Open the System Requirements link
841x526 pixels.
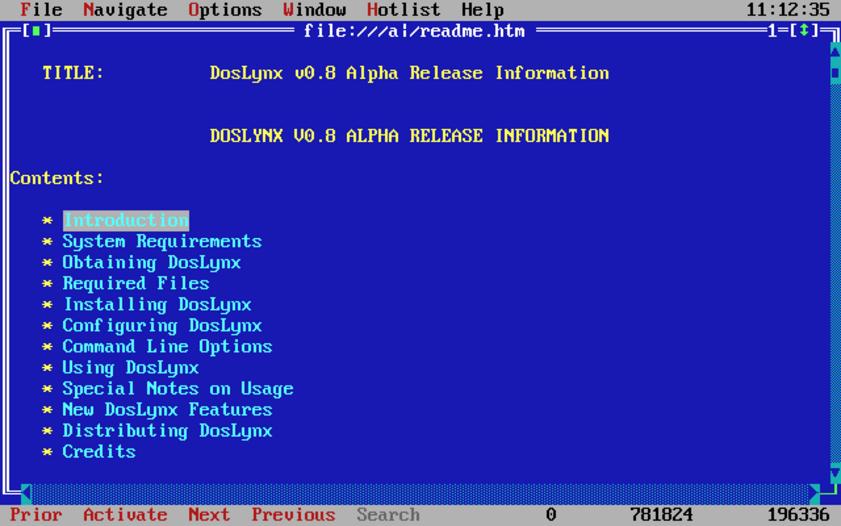coord(162,242)
